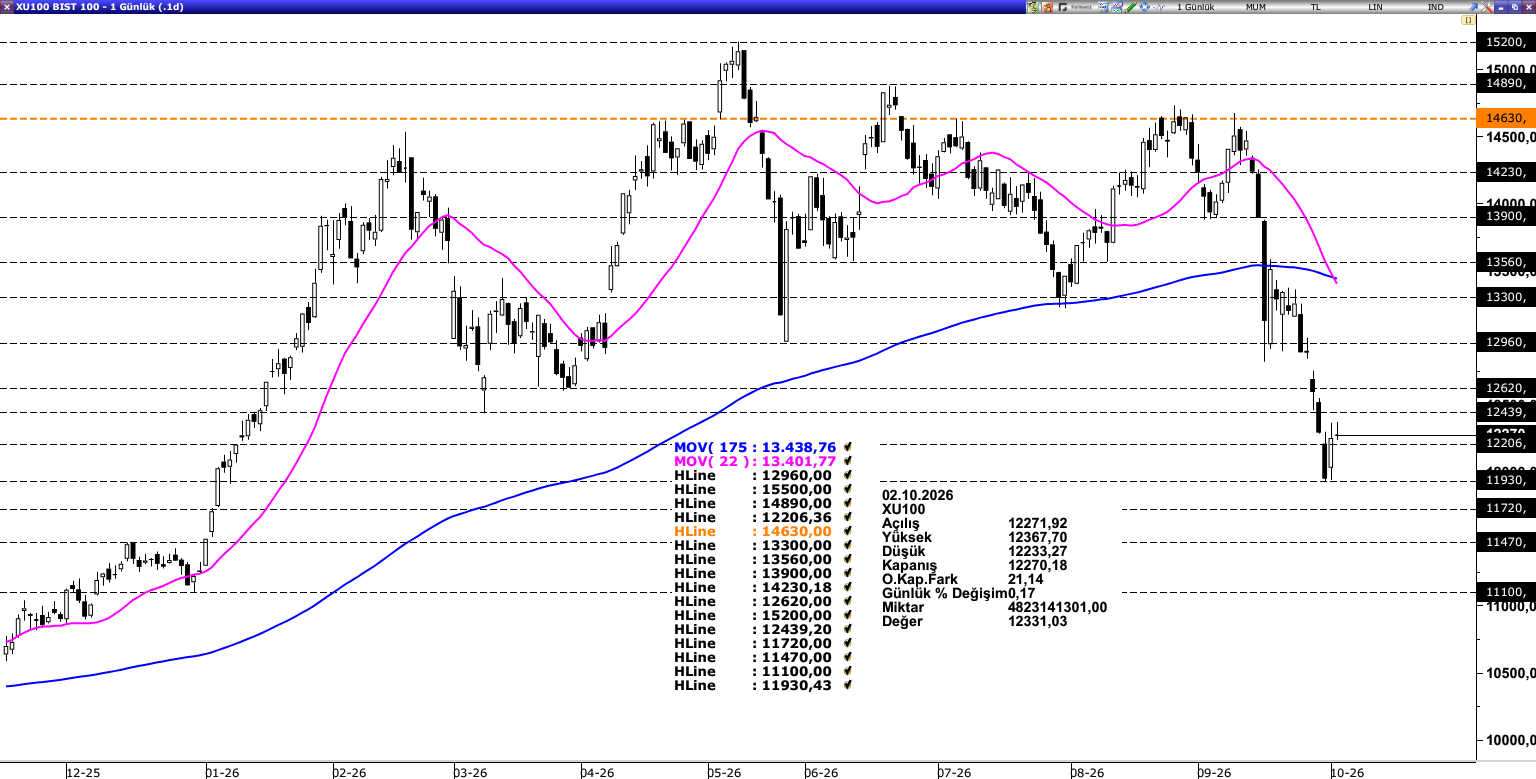Viewport: 1536px width, 779px height.
Task: Open the LIN scale selector
Action: point(1375,7)
